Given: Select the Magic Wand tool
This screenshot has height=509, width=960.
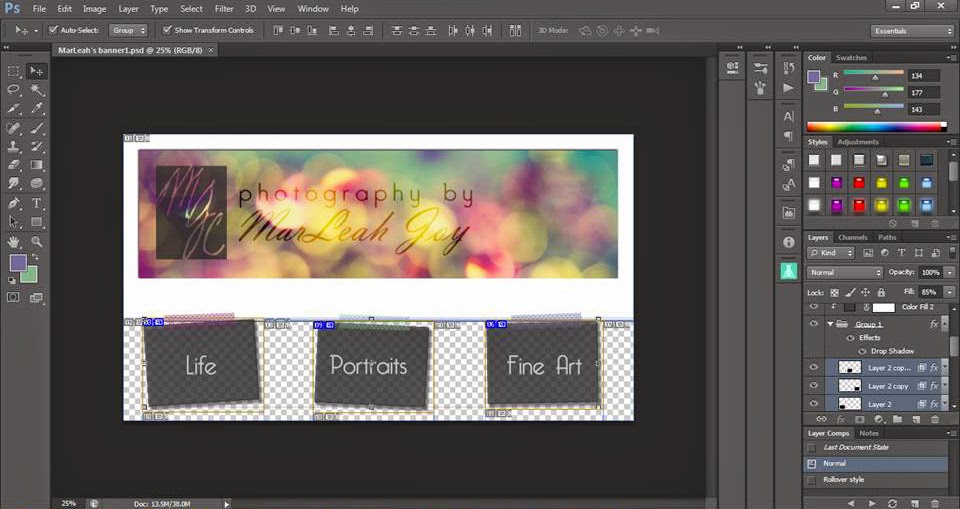Looking at the screenshot, I should click(37, 90).
